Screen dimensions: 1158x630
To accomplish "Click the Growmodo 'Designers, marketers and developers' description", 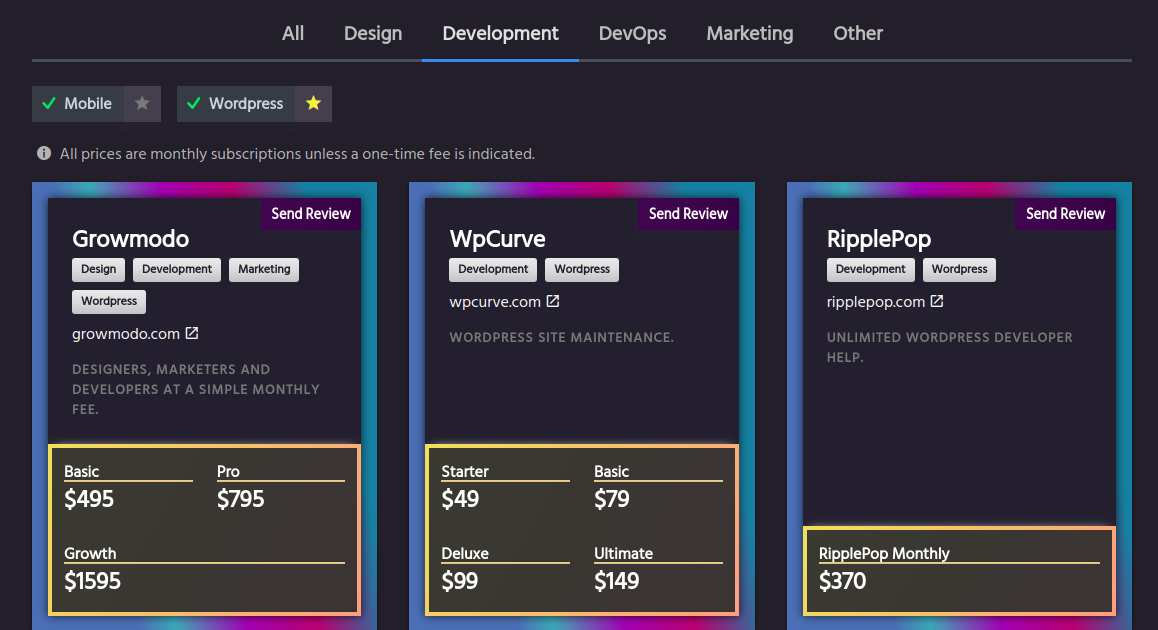I will (196, 389).
